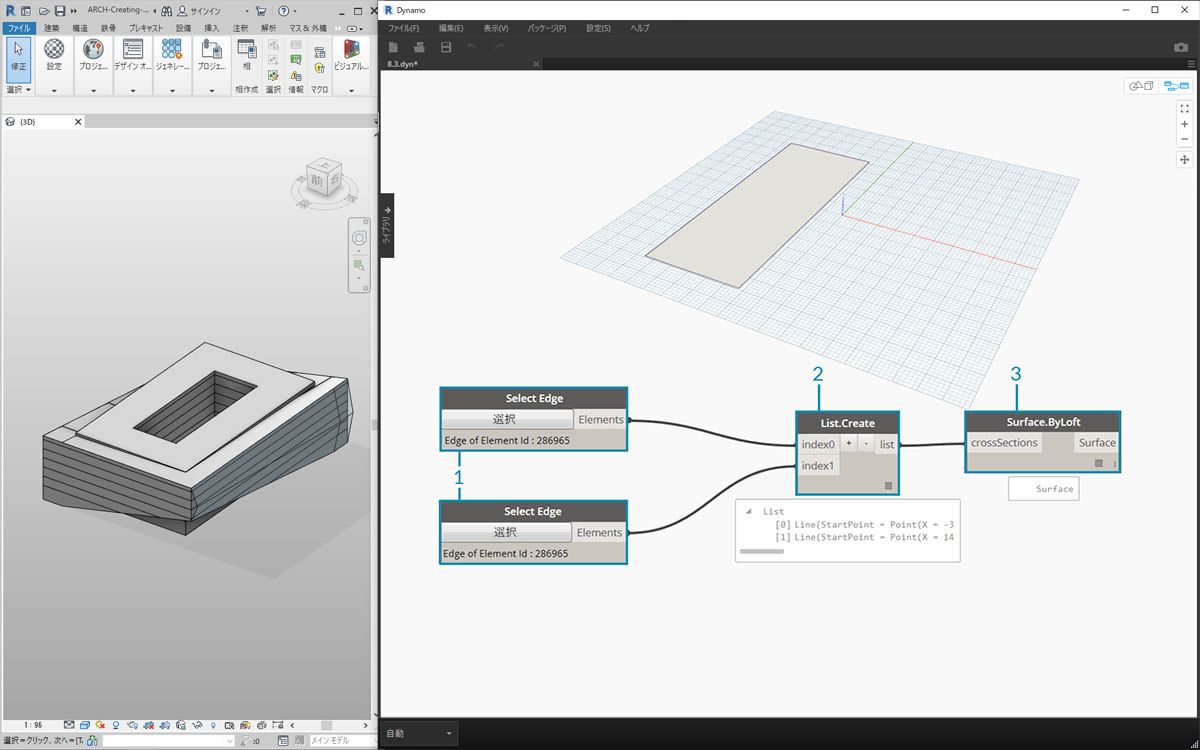This screenshot has width=1200, height=750.
Task: Open a file from Dynamo toolbar
Action: coord(420,47)
